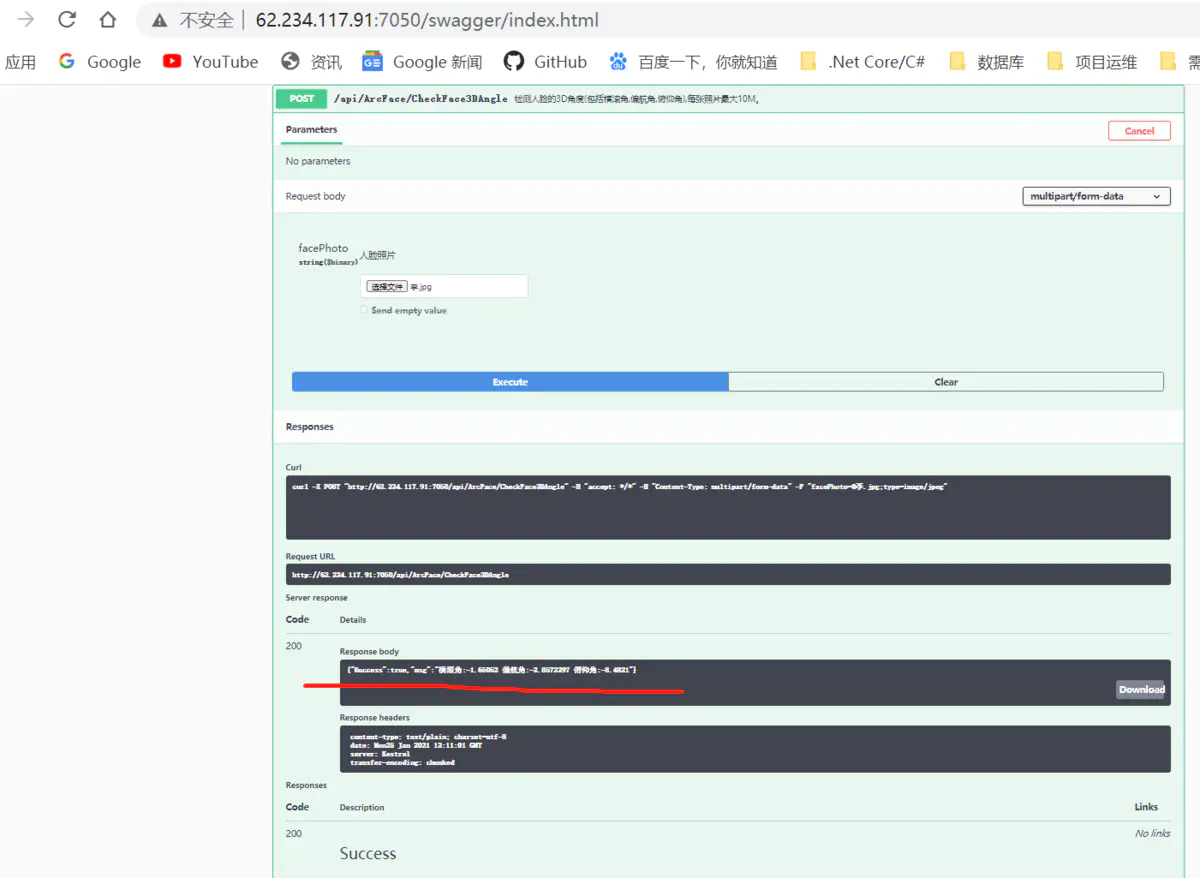Click the browser address bar
1200x878 pixels.
400,19
